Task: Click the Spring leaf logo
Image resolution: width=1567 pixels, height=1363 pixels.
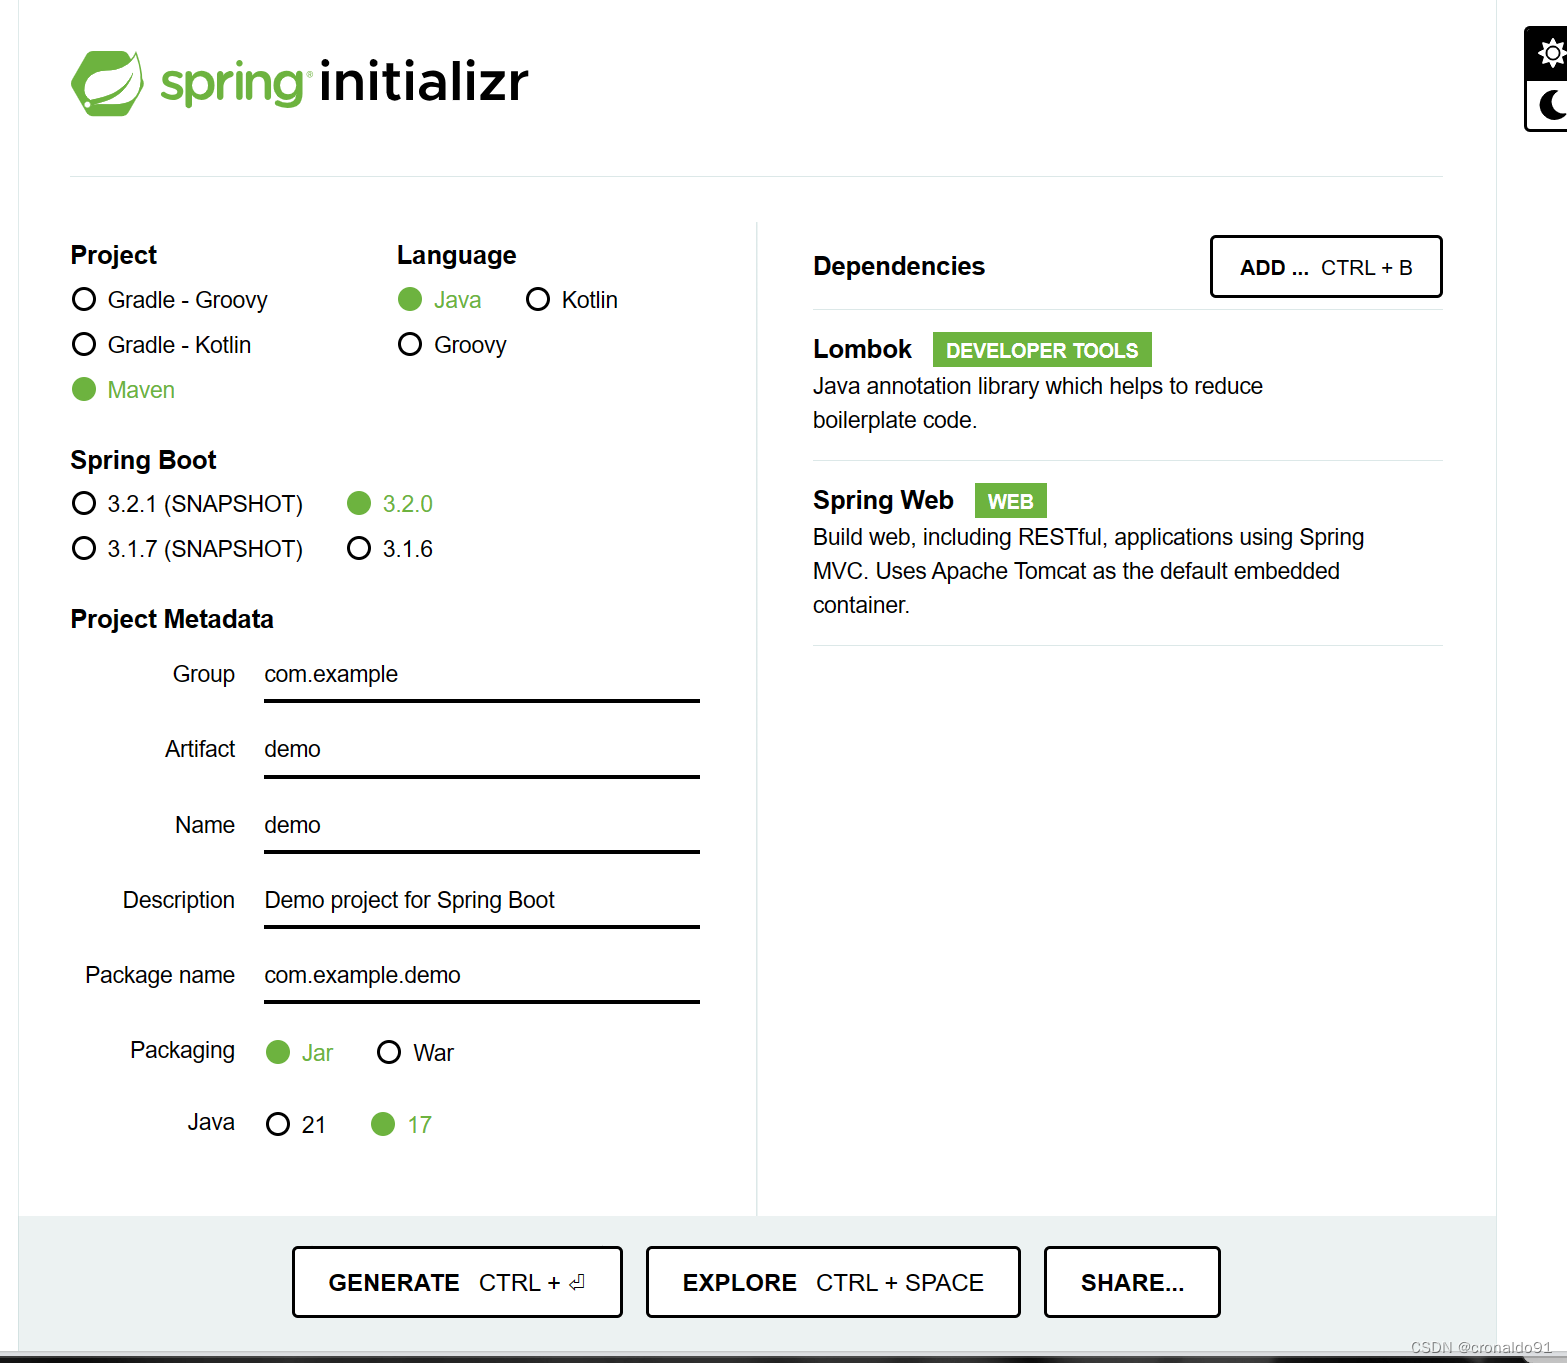Action: [x=107, y=83]
